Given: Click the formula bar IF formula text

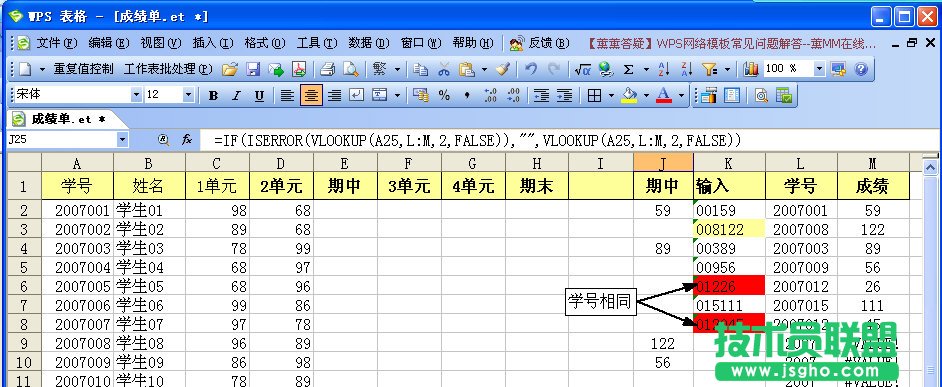Looking at the screenshot, I should (x=478, y=140).
